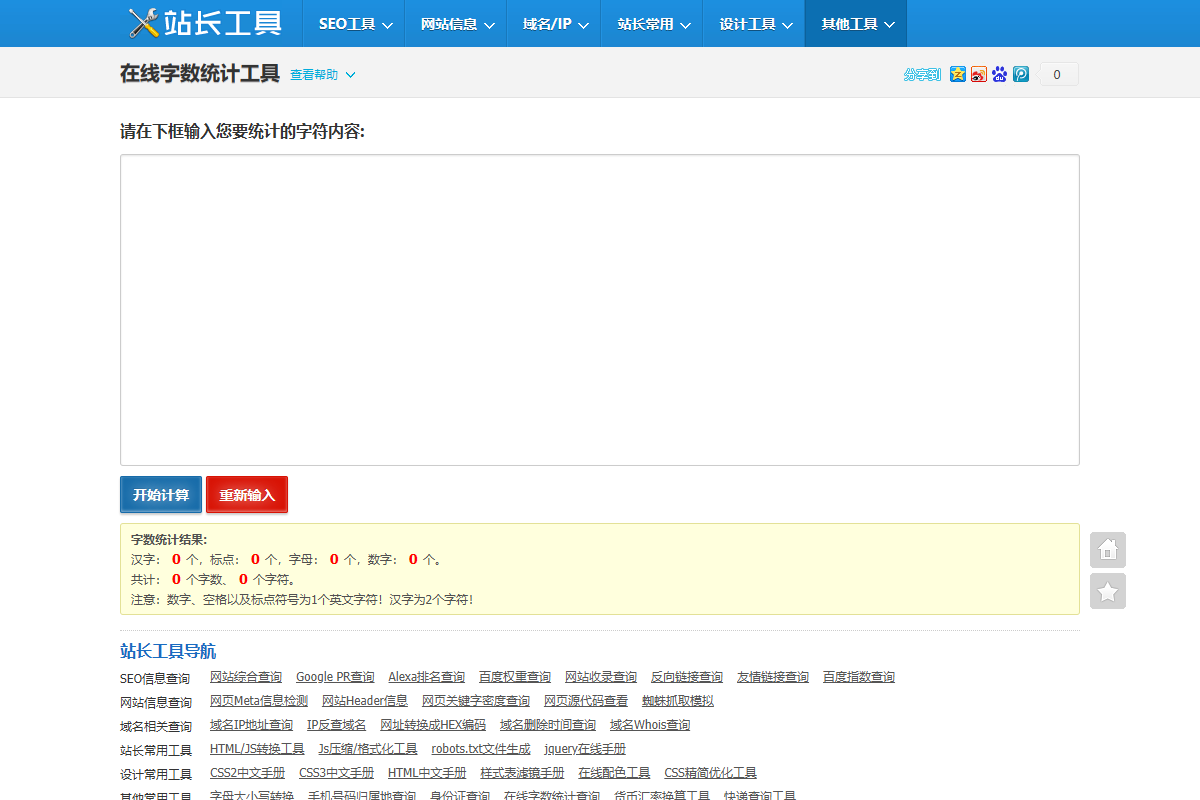Click the star favorite icon on the right
Viewport: 1200px width, 800px height.
pyautogui.click(x=1107, y=592)
